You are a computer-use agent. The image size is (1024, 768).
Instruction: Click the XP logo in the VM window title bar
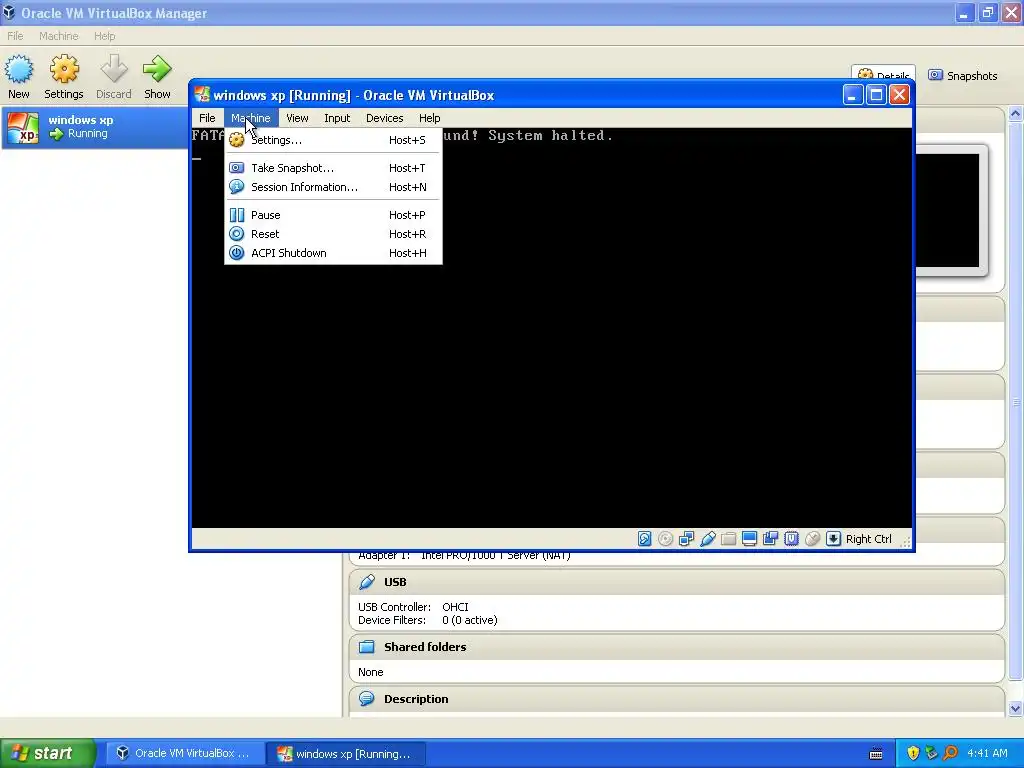(202, 95)
